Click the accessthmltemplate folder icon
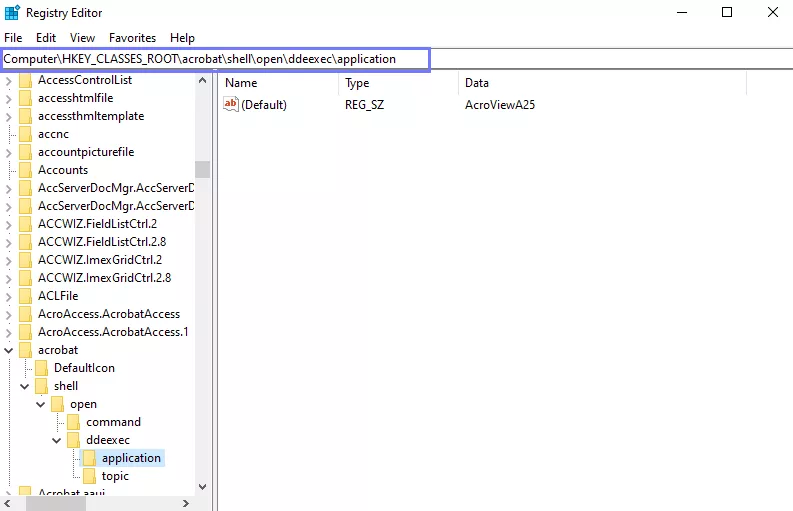The height and width of the screenshot is (511, 793). [25, 116]
